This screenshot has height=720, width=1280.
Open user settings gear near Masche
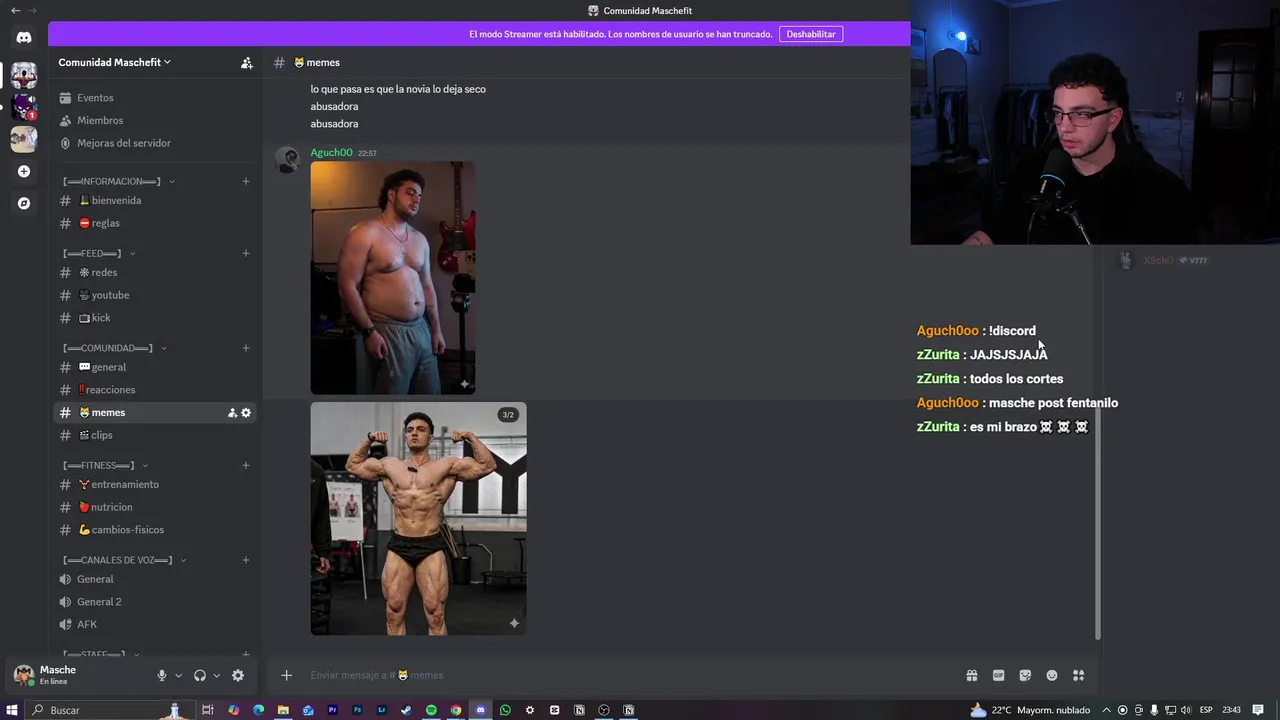tap(238, 675)
